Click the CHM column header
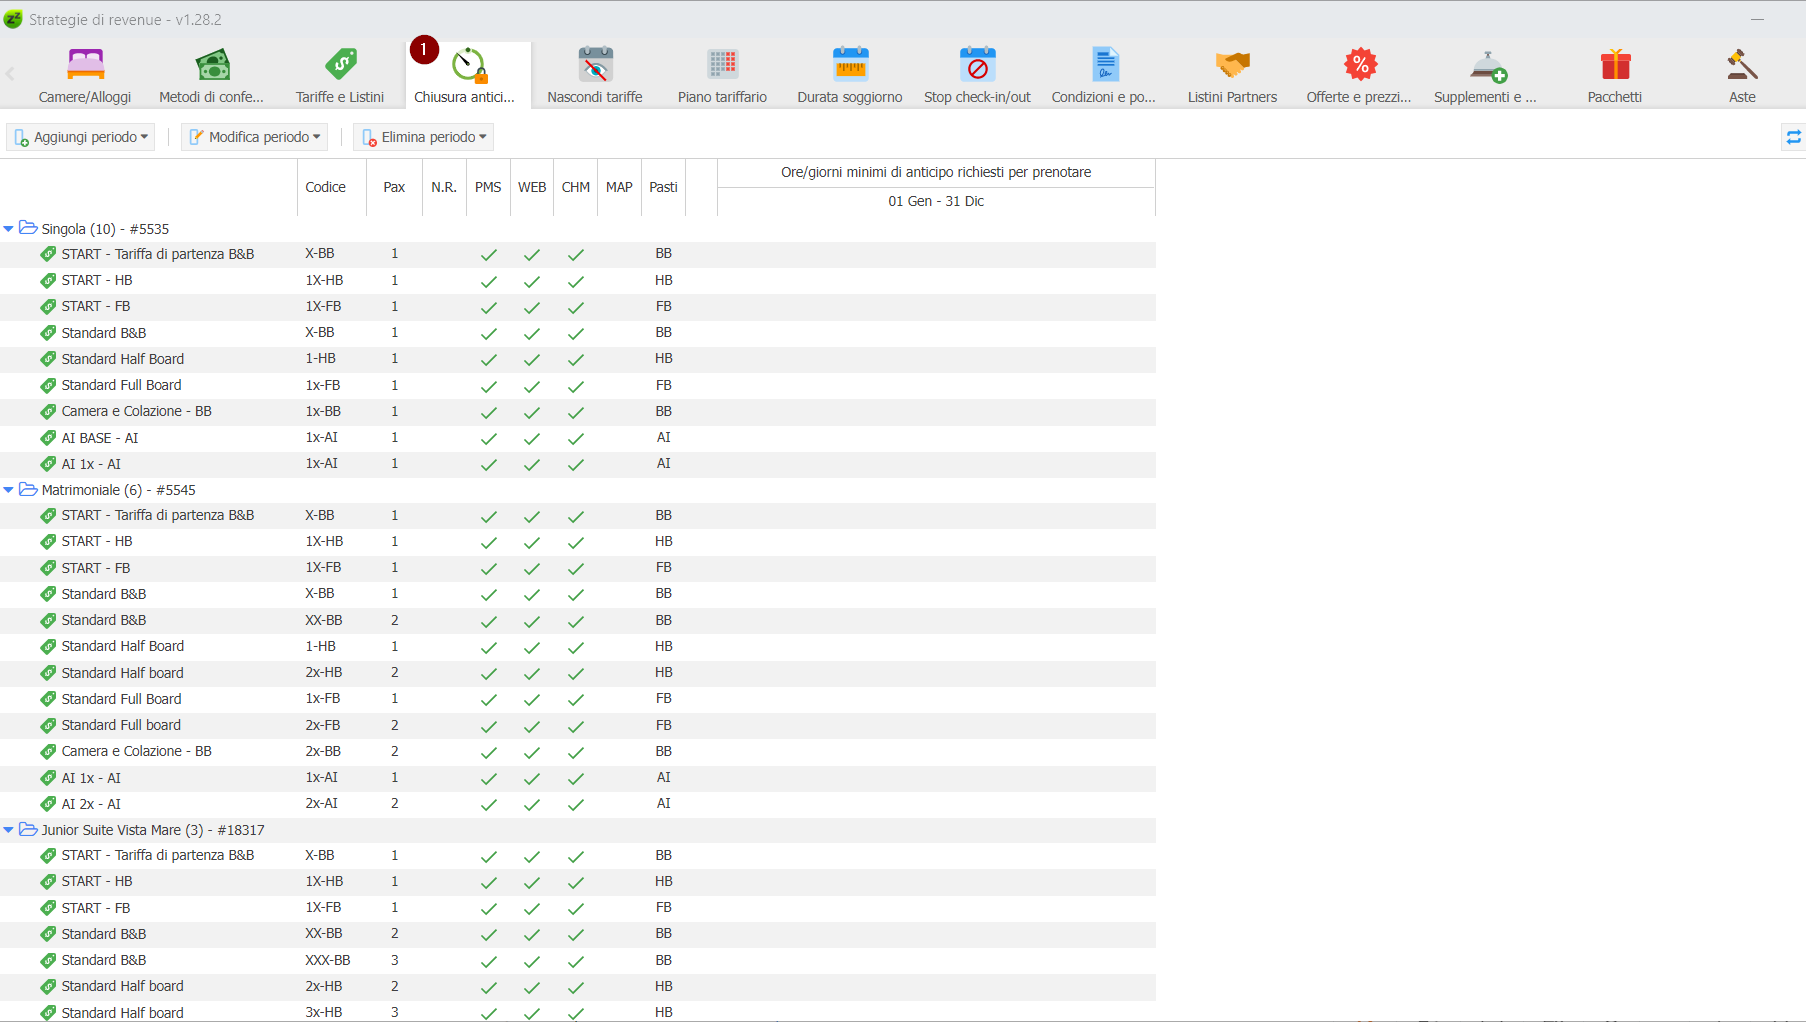The width and height of the screenshot is (1806, 1022). [x=576, y=187]
